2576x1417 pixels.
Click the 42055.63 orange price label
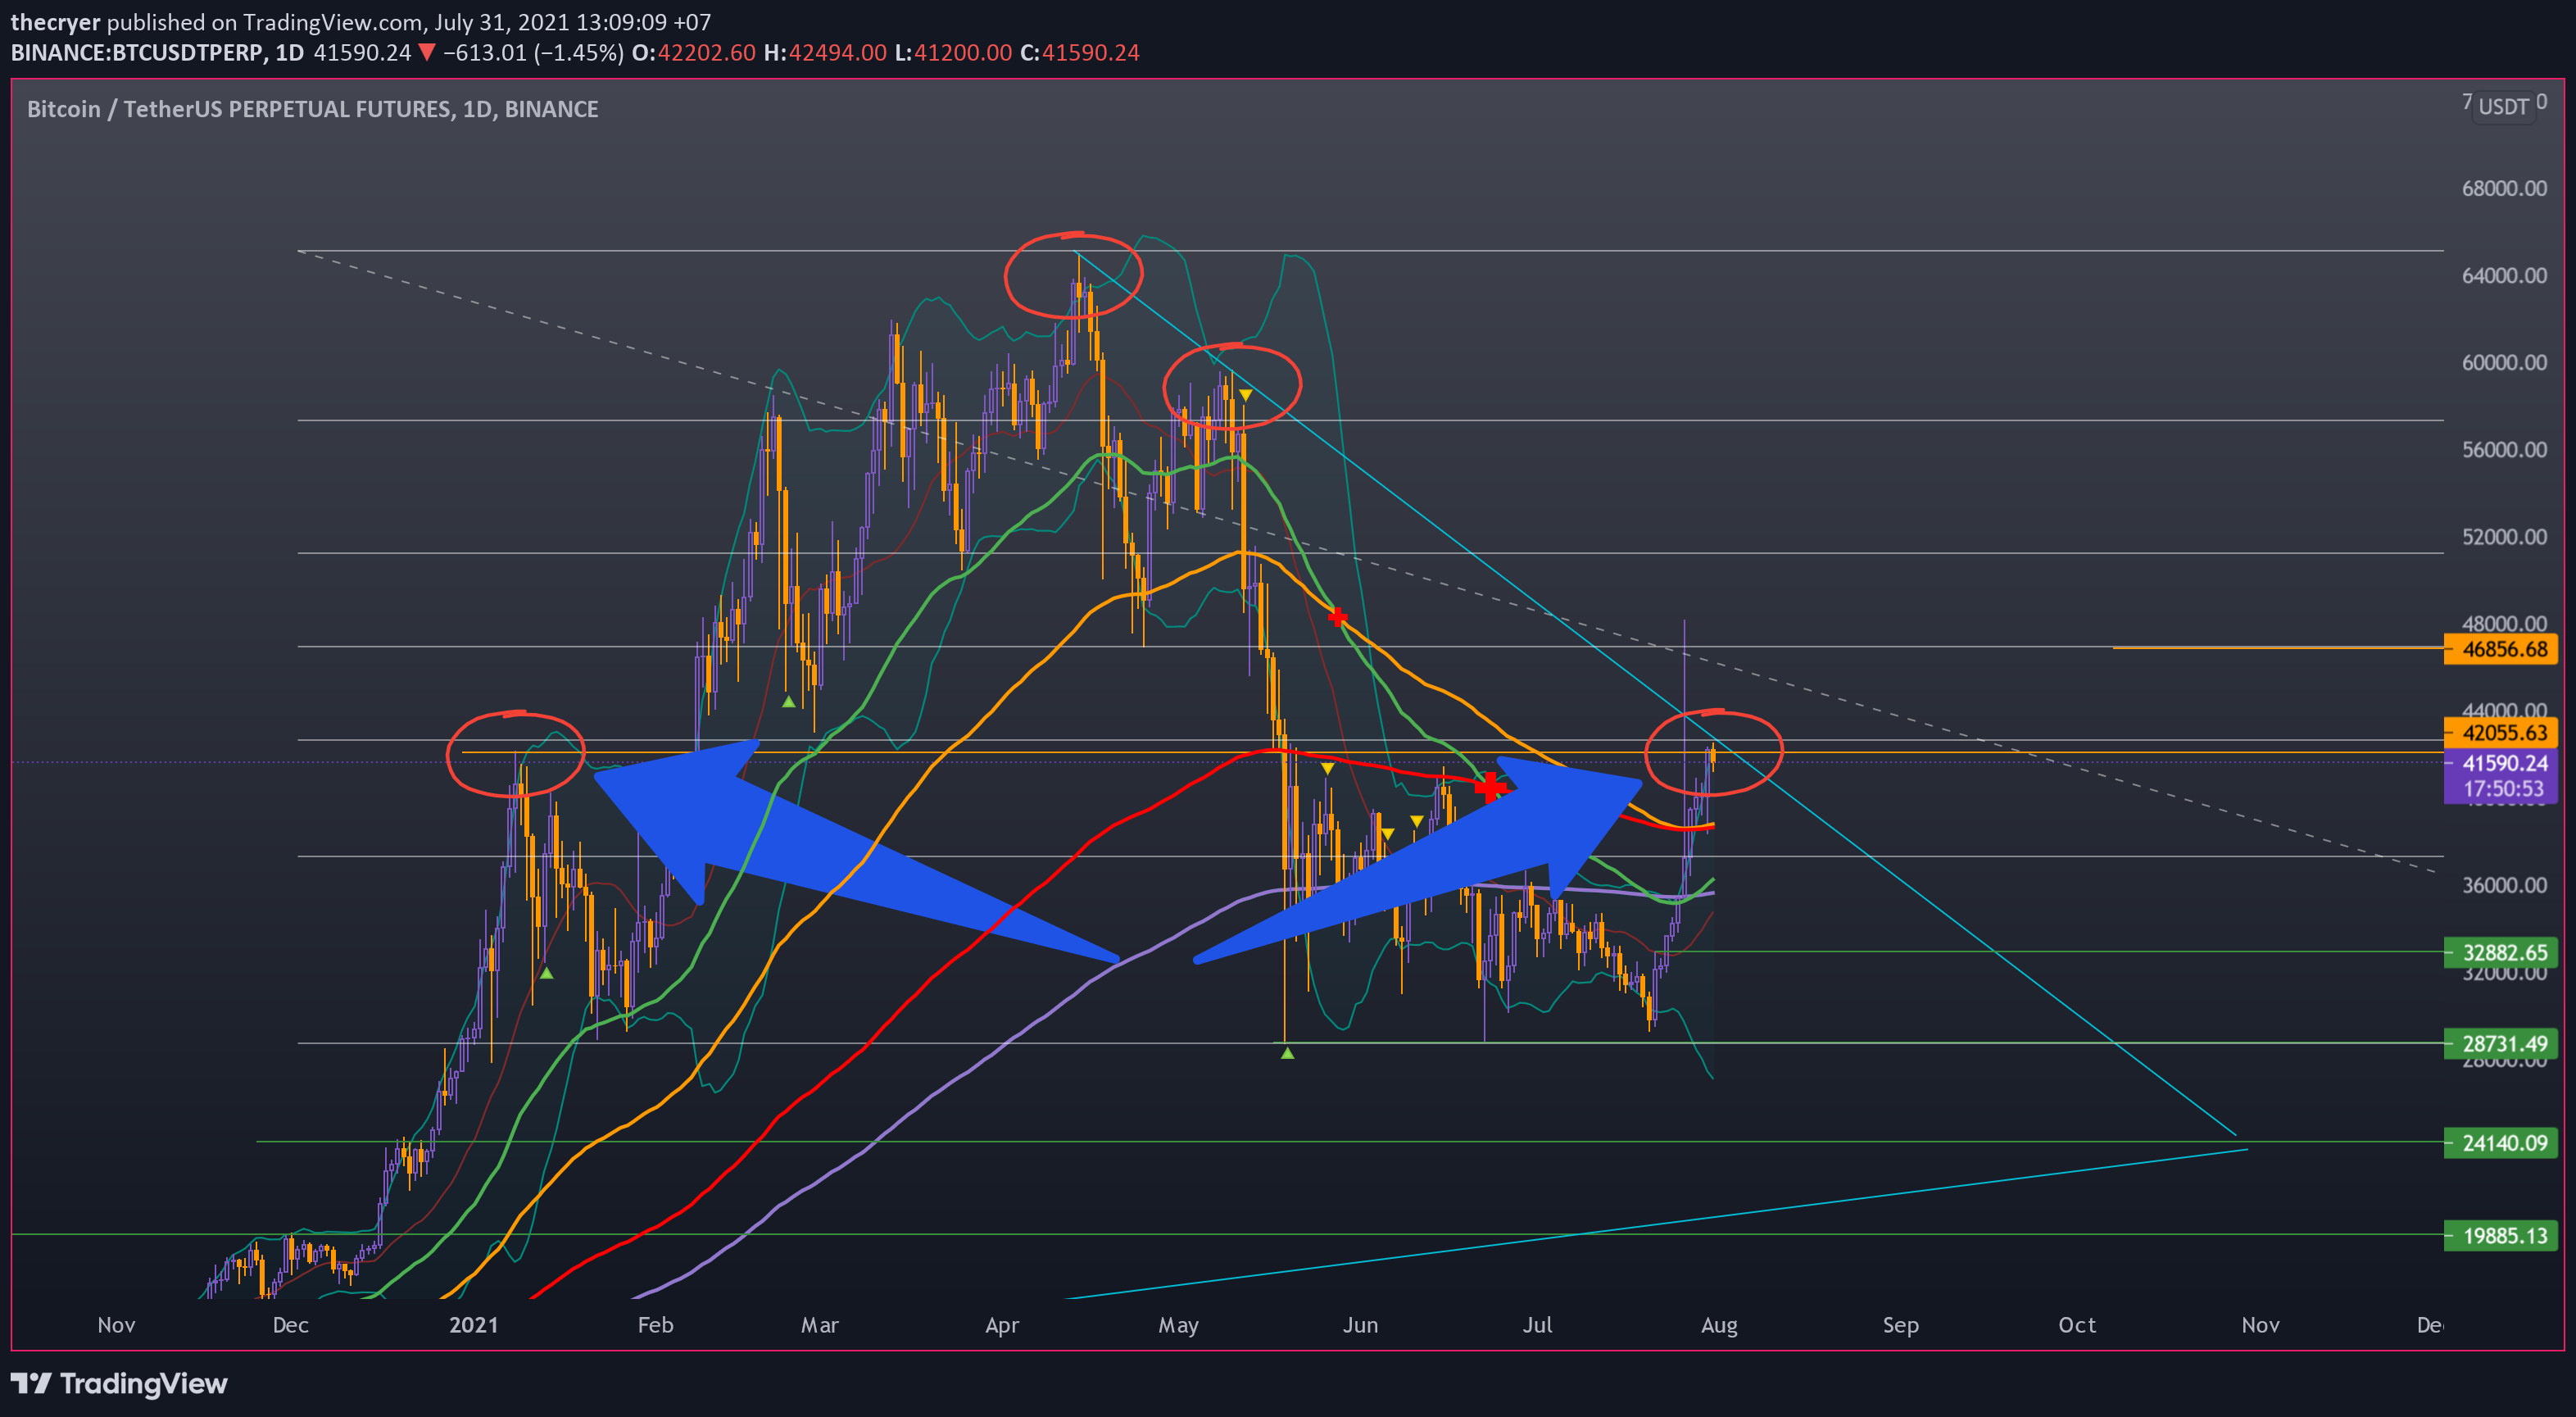(x=2500, y=732)
